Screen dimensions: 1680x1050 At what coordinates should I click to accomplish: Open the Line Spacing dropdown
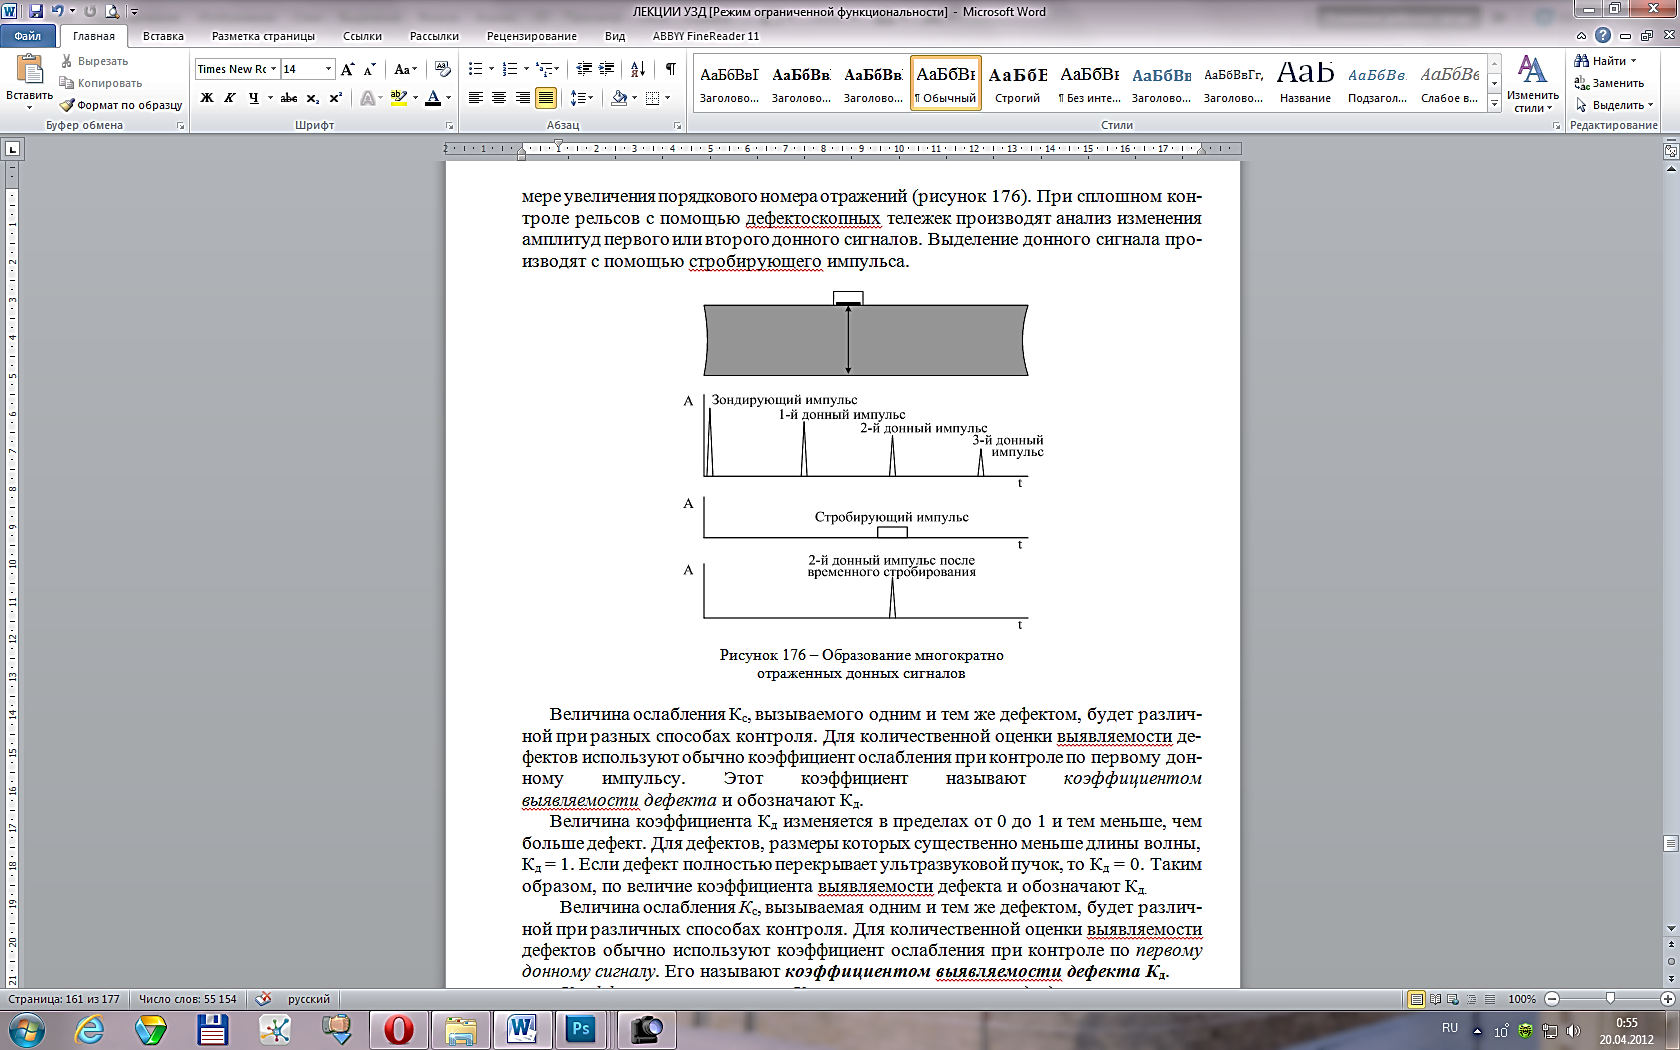(582, 98)
